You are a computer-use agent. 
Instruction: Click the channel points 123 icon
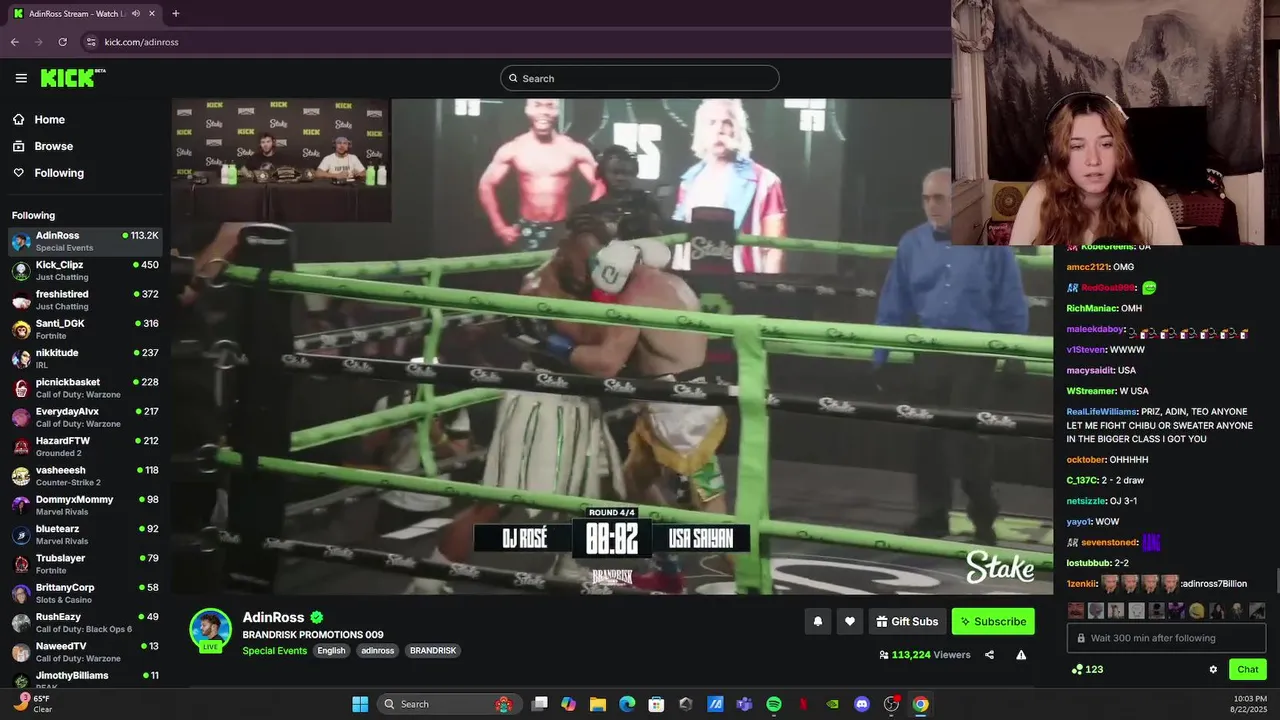[1076, 669]
